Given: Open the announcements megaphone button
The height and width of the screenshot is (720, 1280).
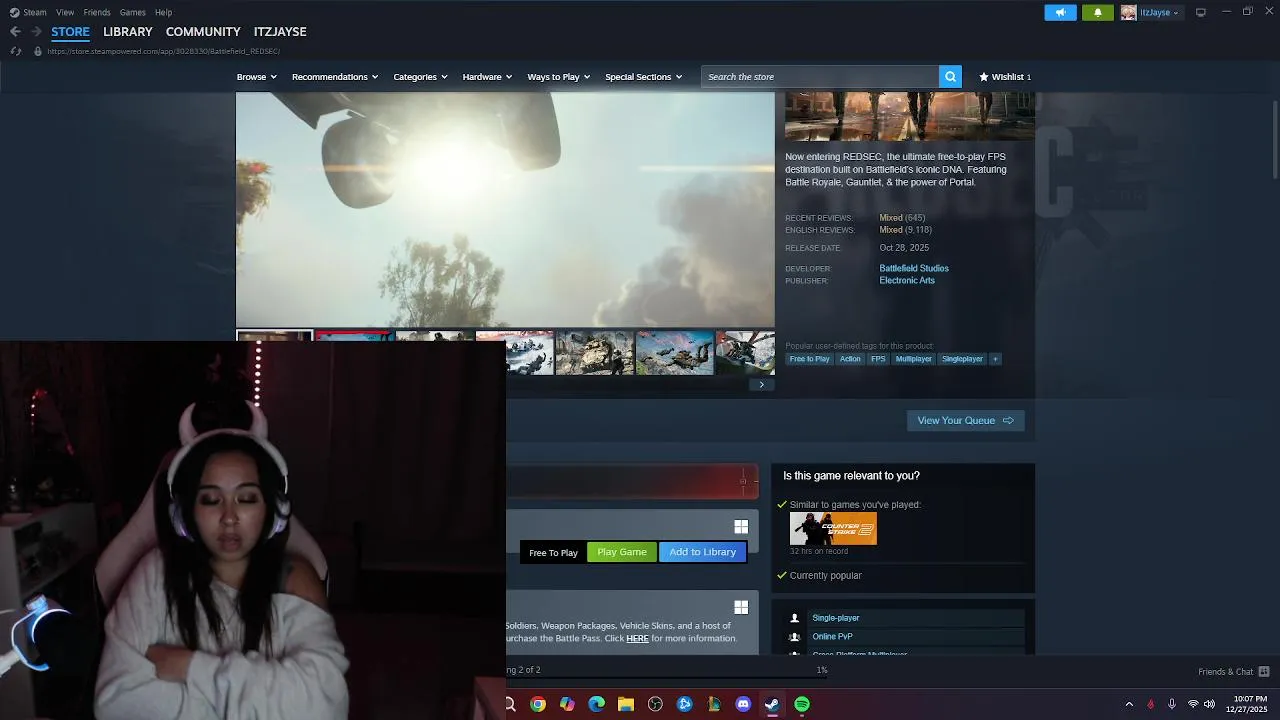Looking at the screenshot, I should click(x=1060, y=13).
